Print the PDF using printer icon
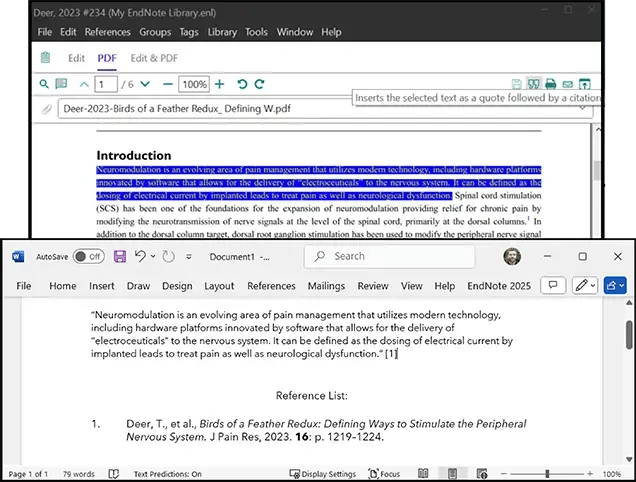 [x=550, y=84]
